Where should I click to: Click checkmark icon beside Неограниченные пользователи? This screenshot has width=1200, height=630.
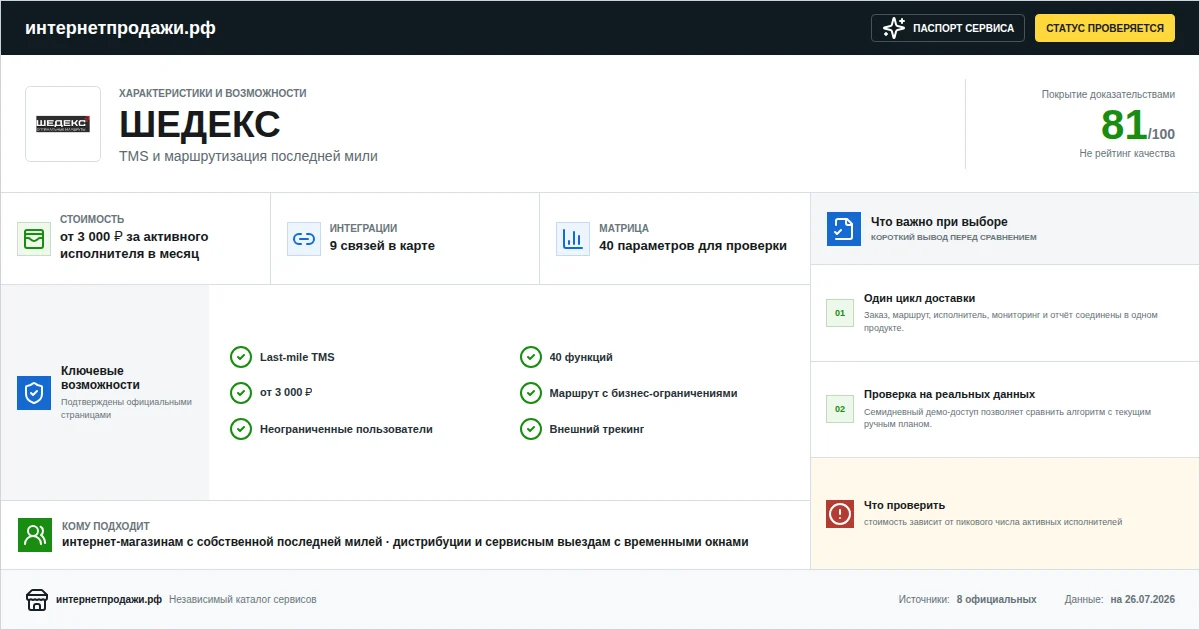241,429
